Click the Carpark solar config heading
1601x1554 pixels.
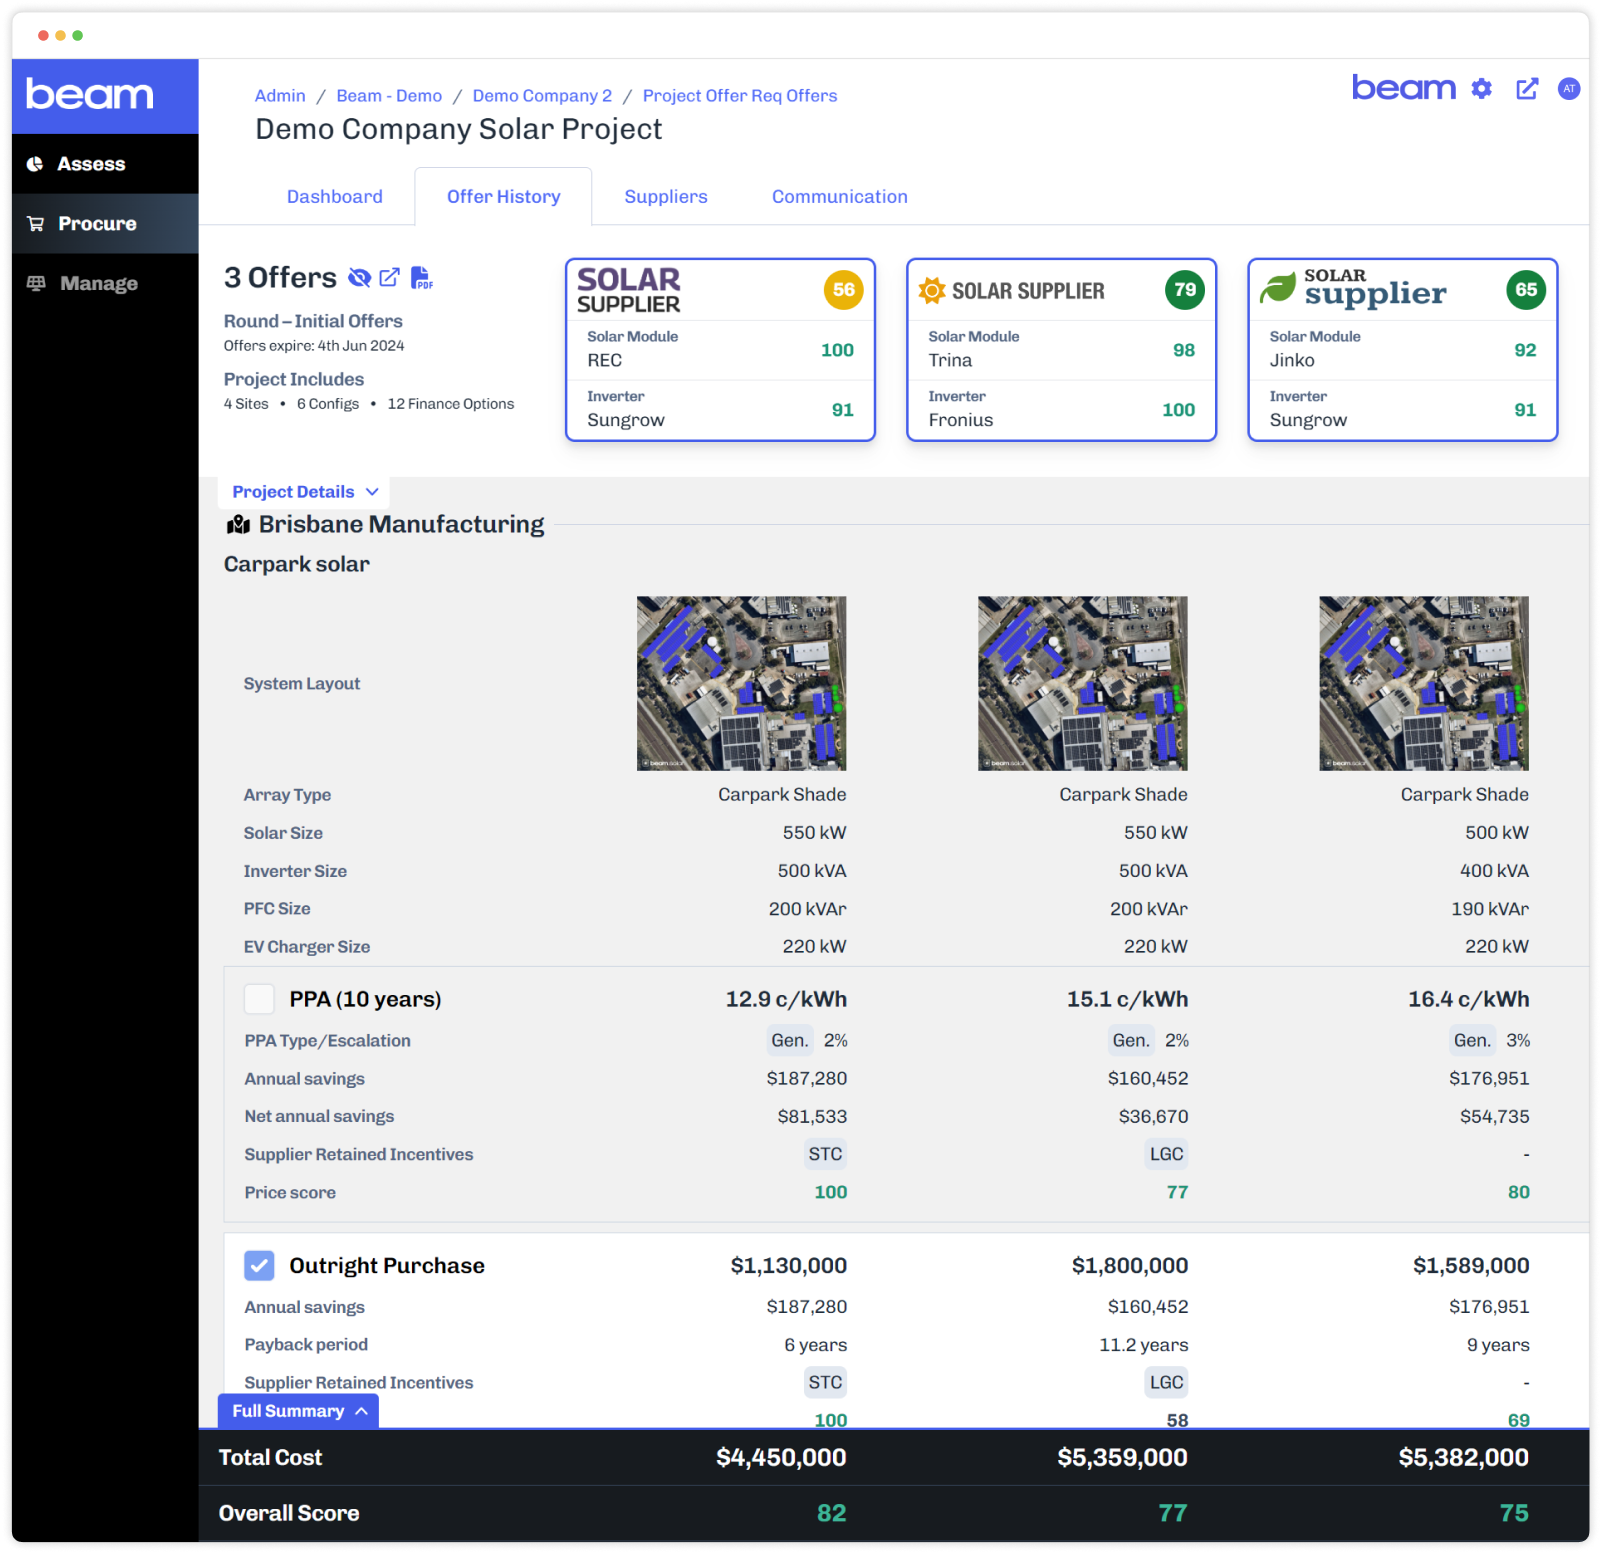pyautogui.click(x=297, y=565)
